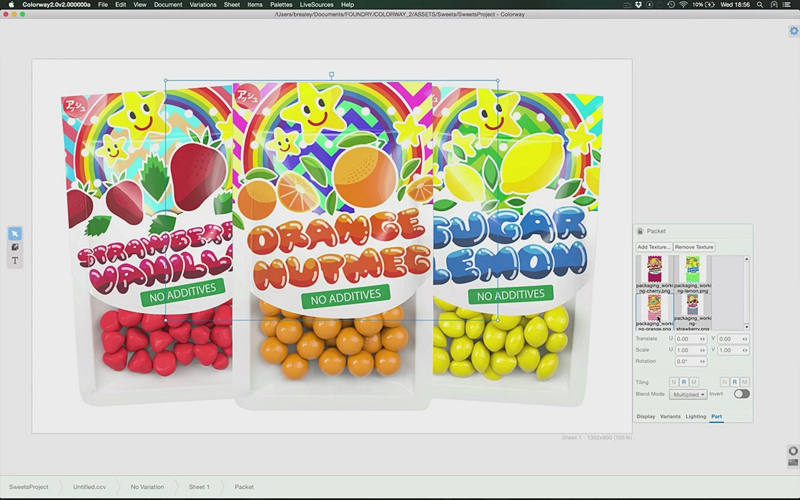
Task: Click the Remove Texture button
Action: coord(693,246)
